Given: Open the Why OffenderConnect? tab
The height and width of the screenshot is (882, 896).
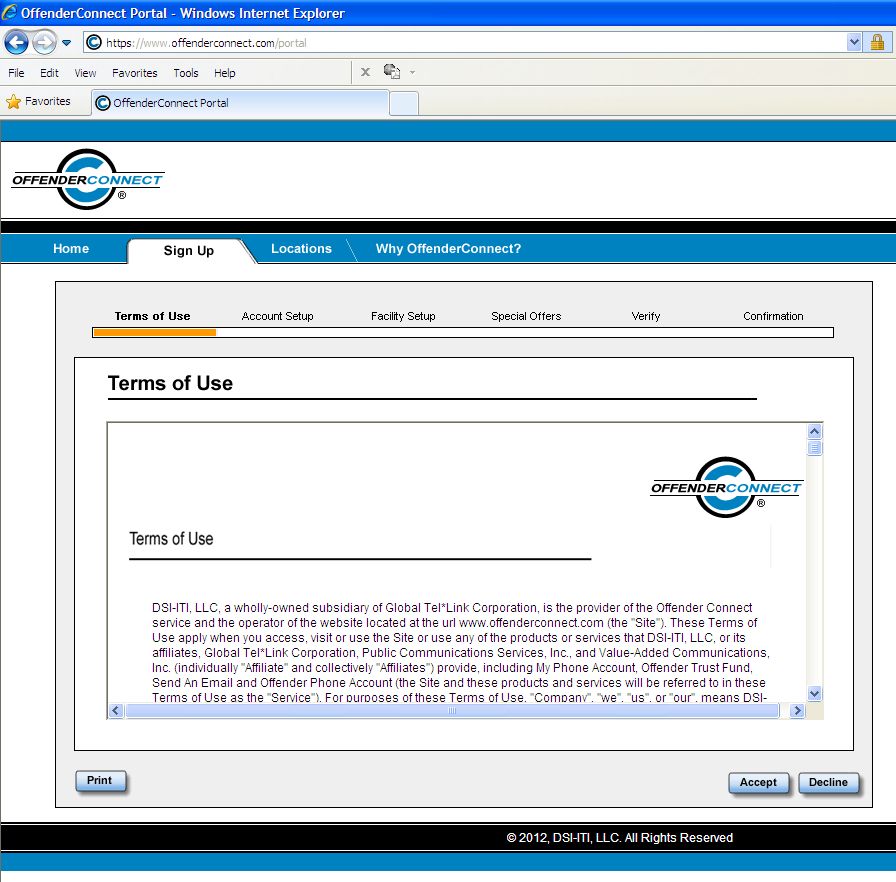Looking at the screenshot, I should click(448, 248).
